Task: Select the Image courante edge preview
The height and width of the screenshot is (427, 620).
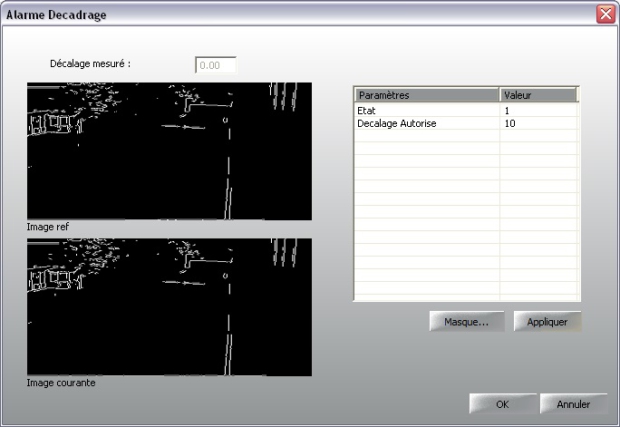Action: pyautogui.click(x=169, y=307)
